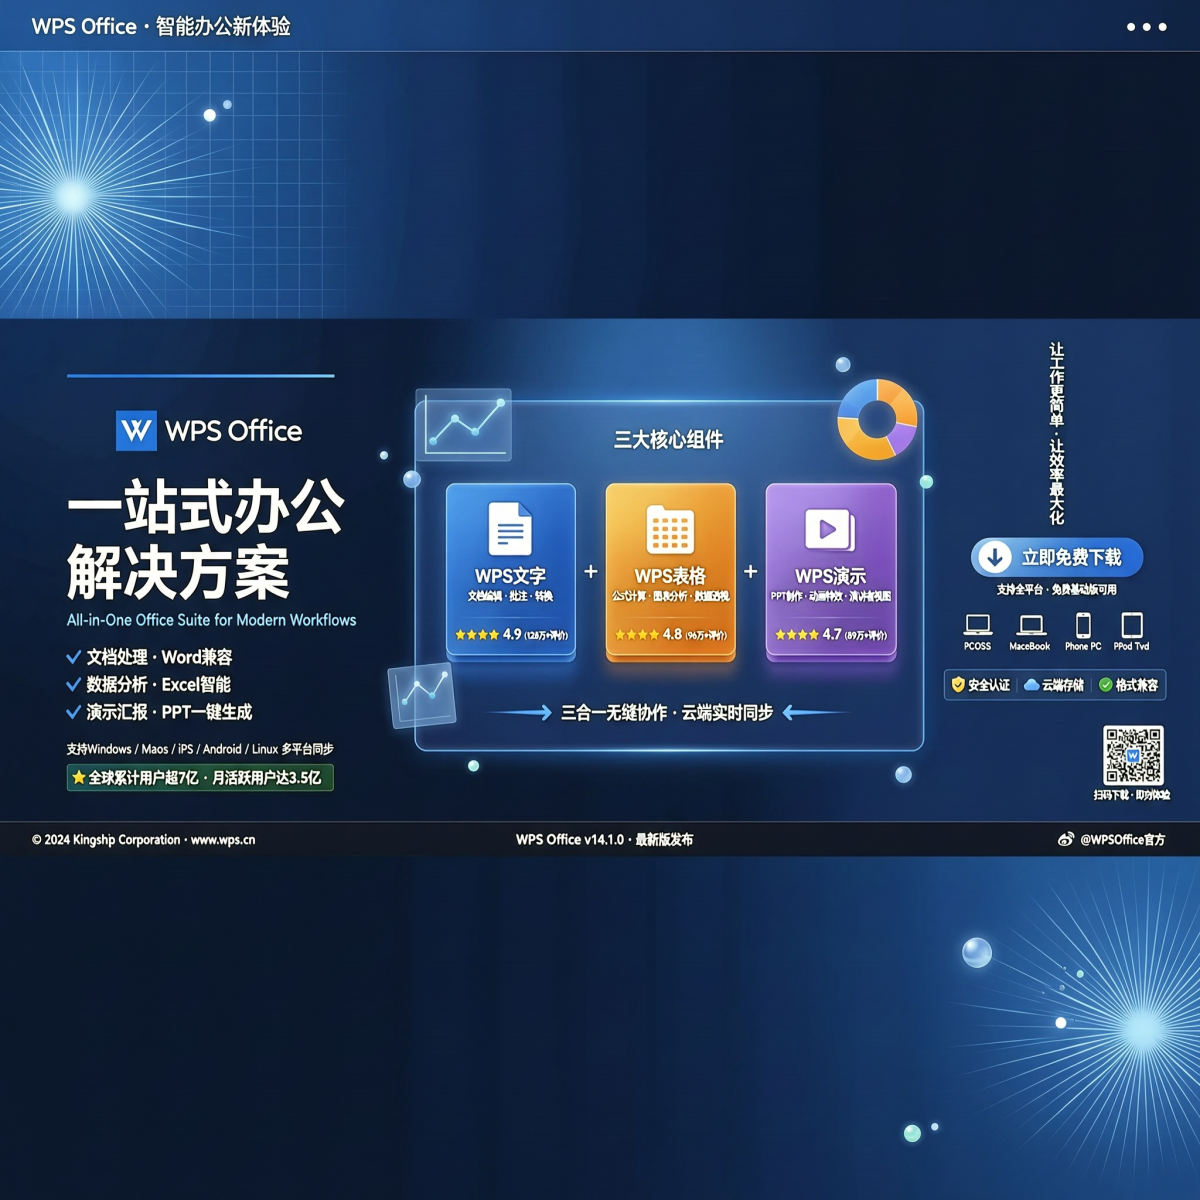Choose the MaceBook laptop platform icon
This screenshot has height=1200, width=1200.
[1030, 625]
